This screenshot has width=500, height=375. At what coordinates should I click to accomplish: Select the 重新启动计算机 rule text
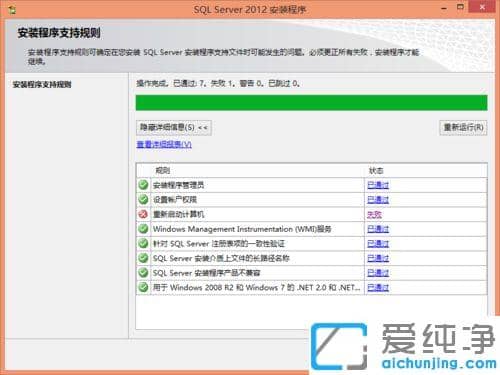(x=178, y=214)
